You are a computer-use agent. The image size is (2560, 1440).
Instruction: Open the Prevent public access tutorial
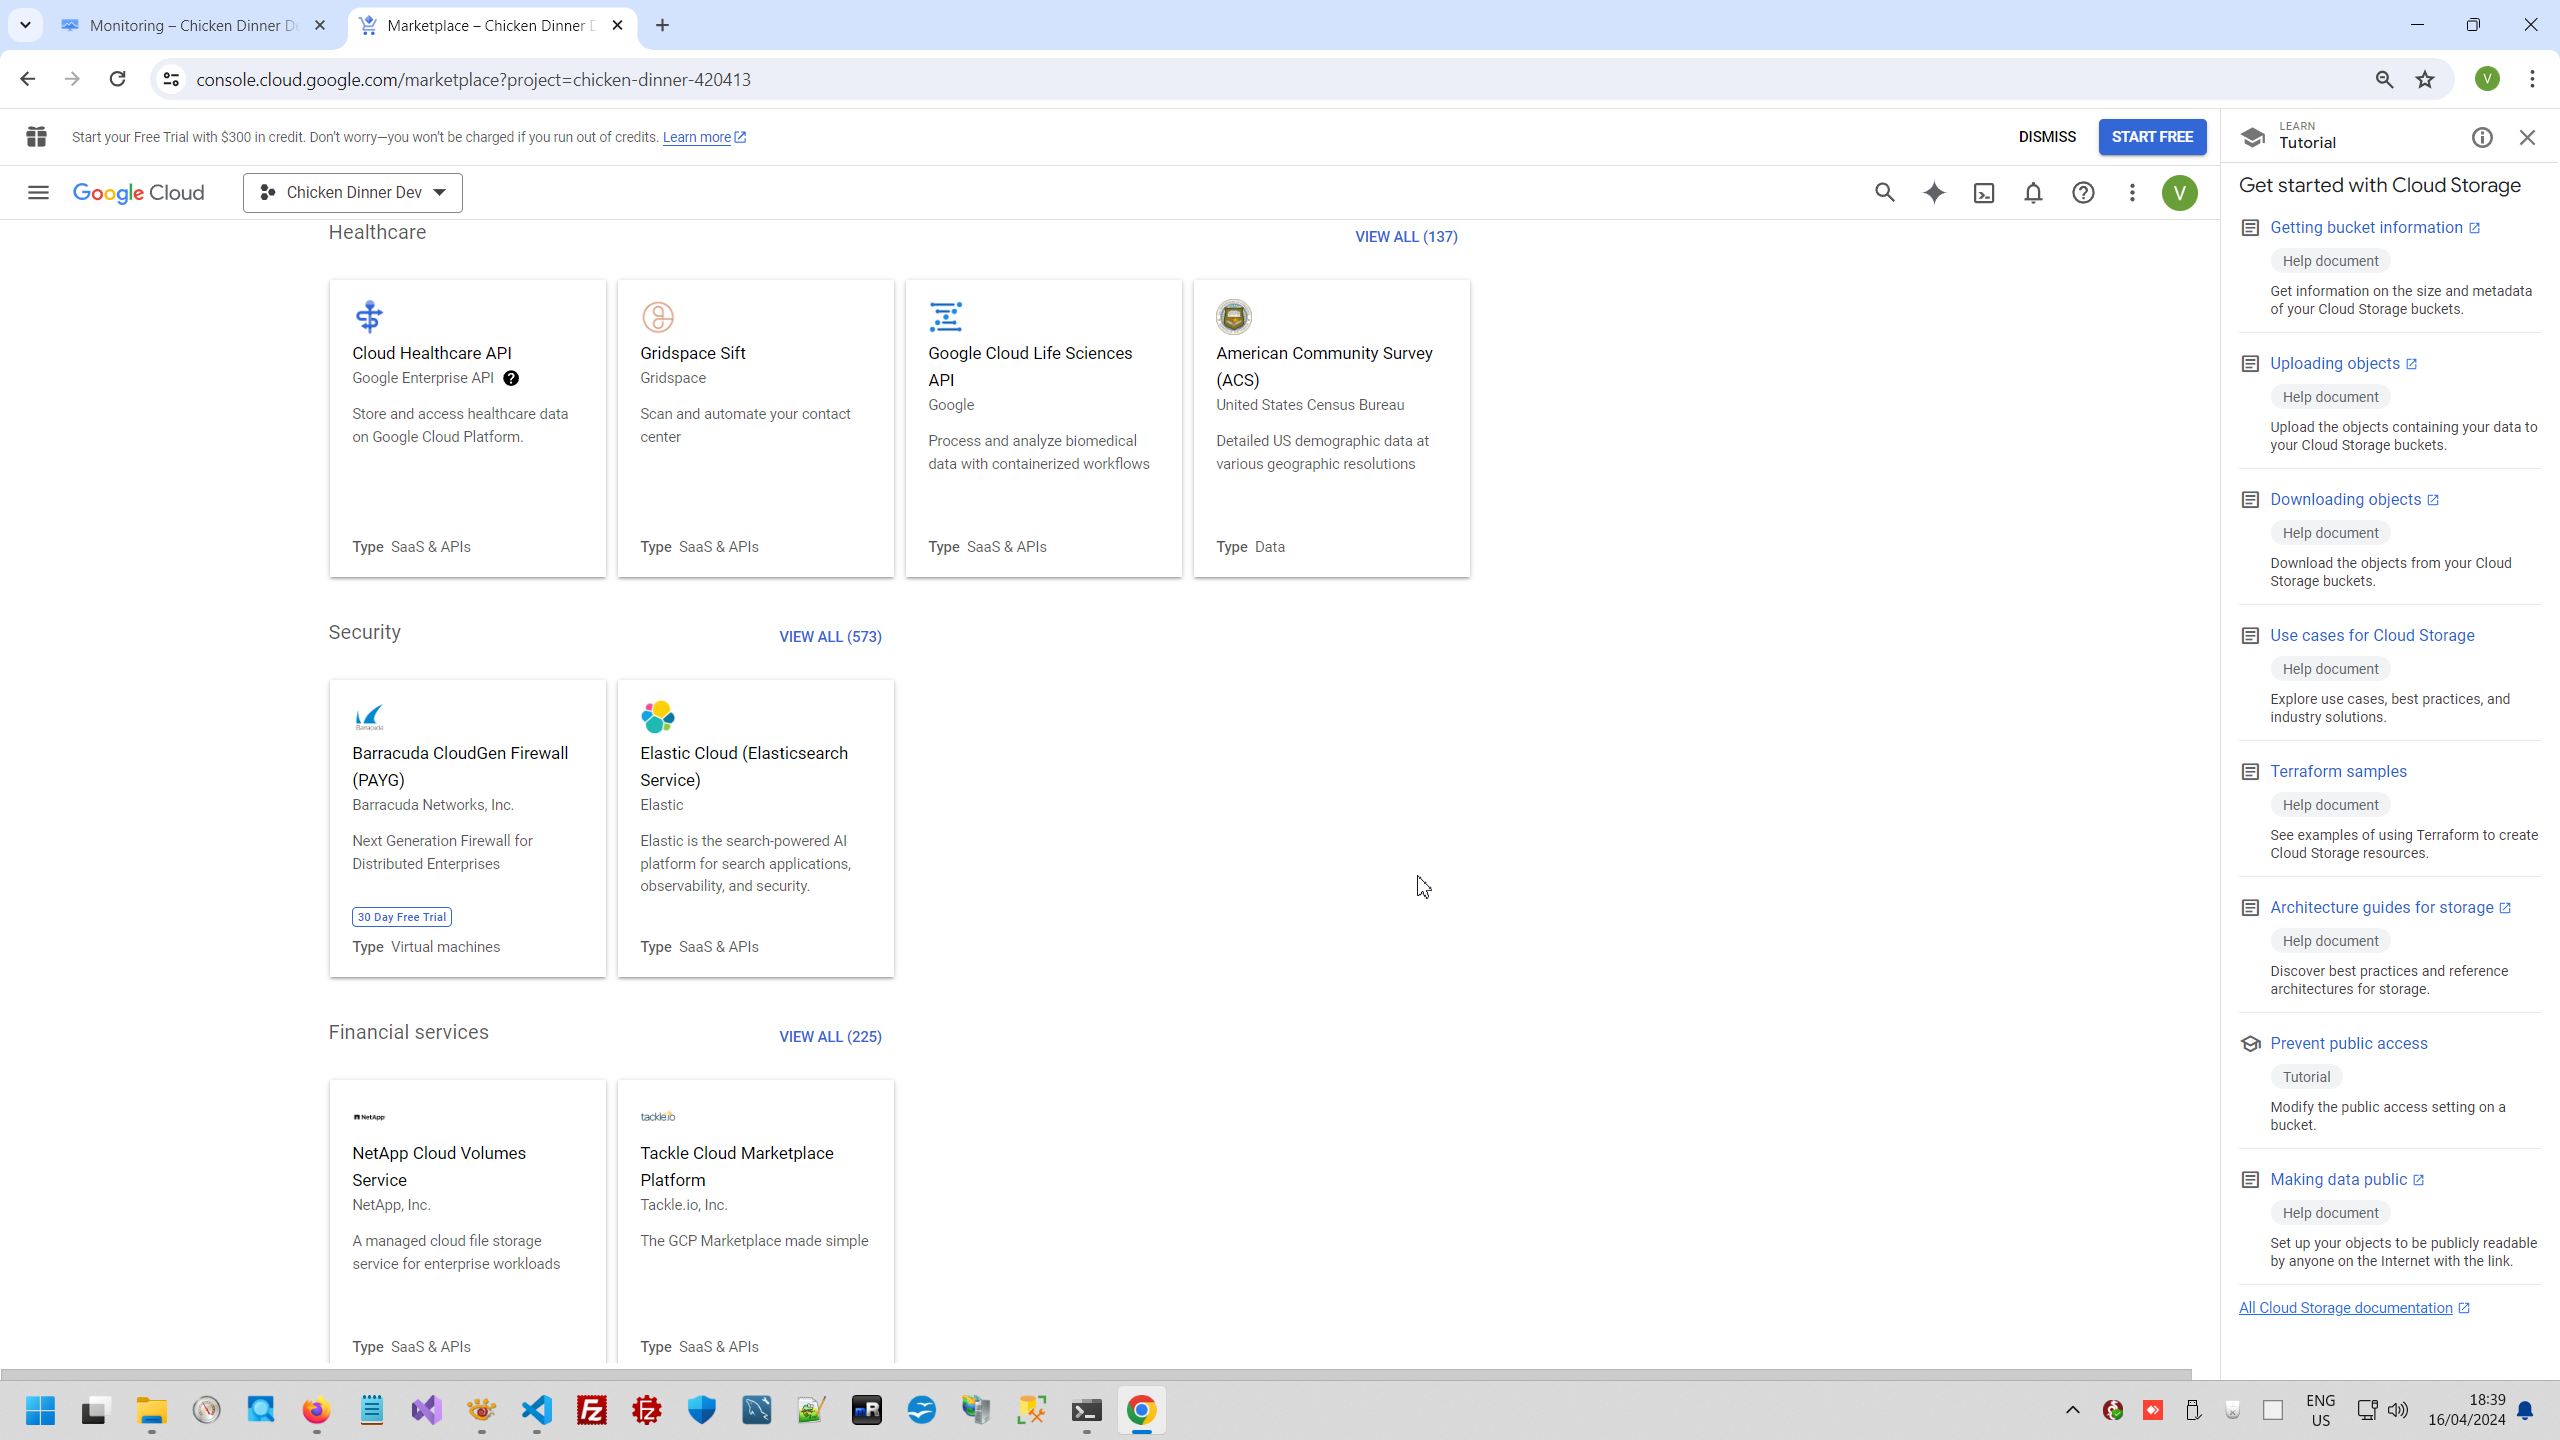coord(2348,1043)
